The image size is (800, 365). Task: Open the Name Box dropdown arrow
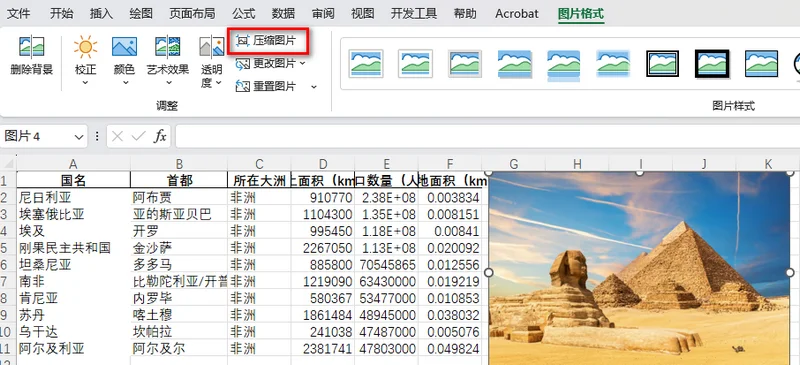click(79, 137)
